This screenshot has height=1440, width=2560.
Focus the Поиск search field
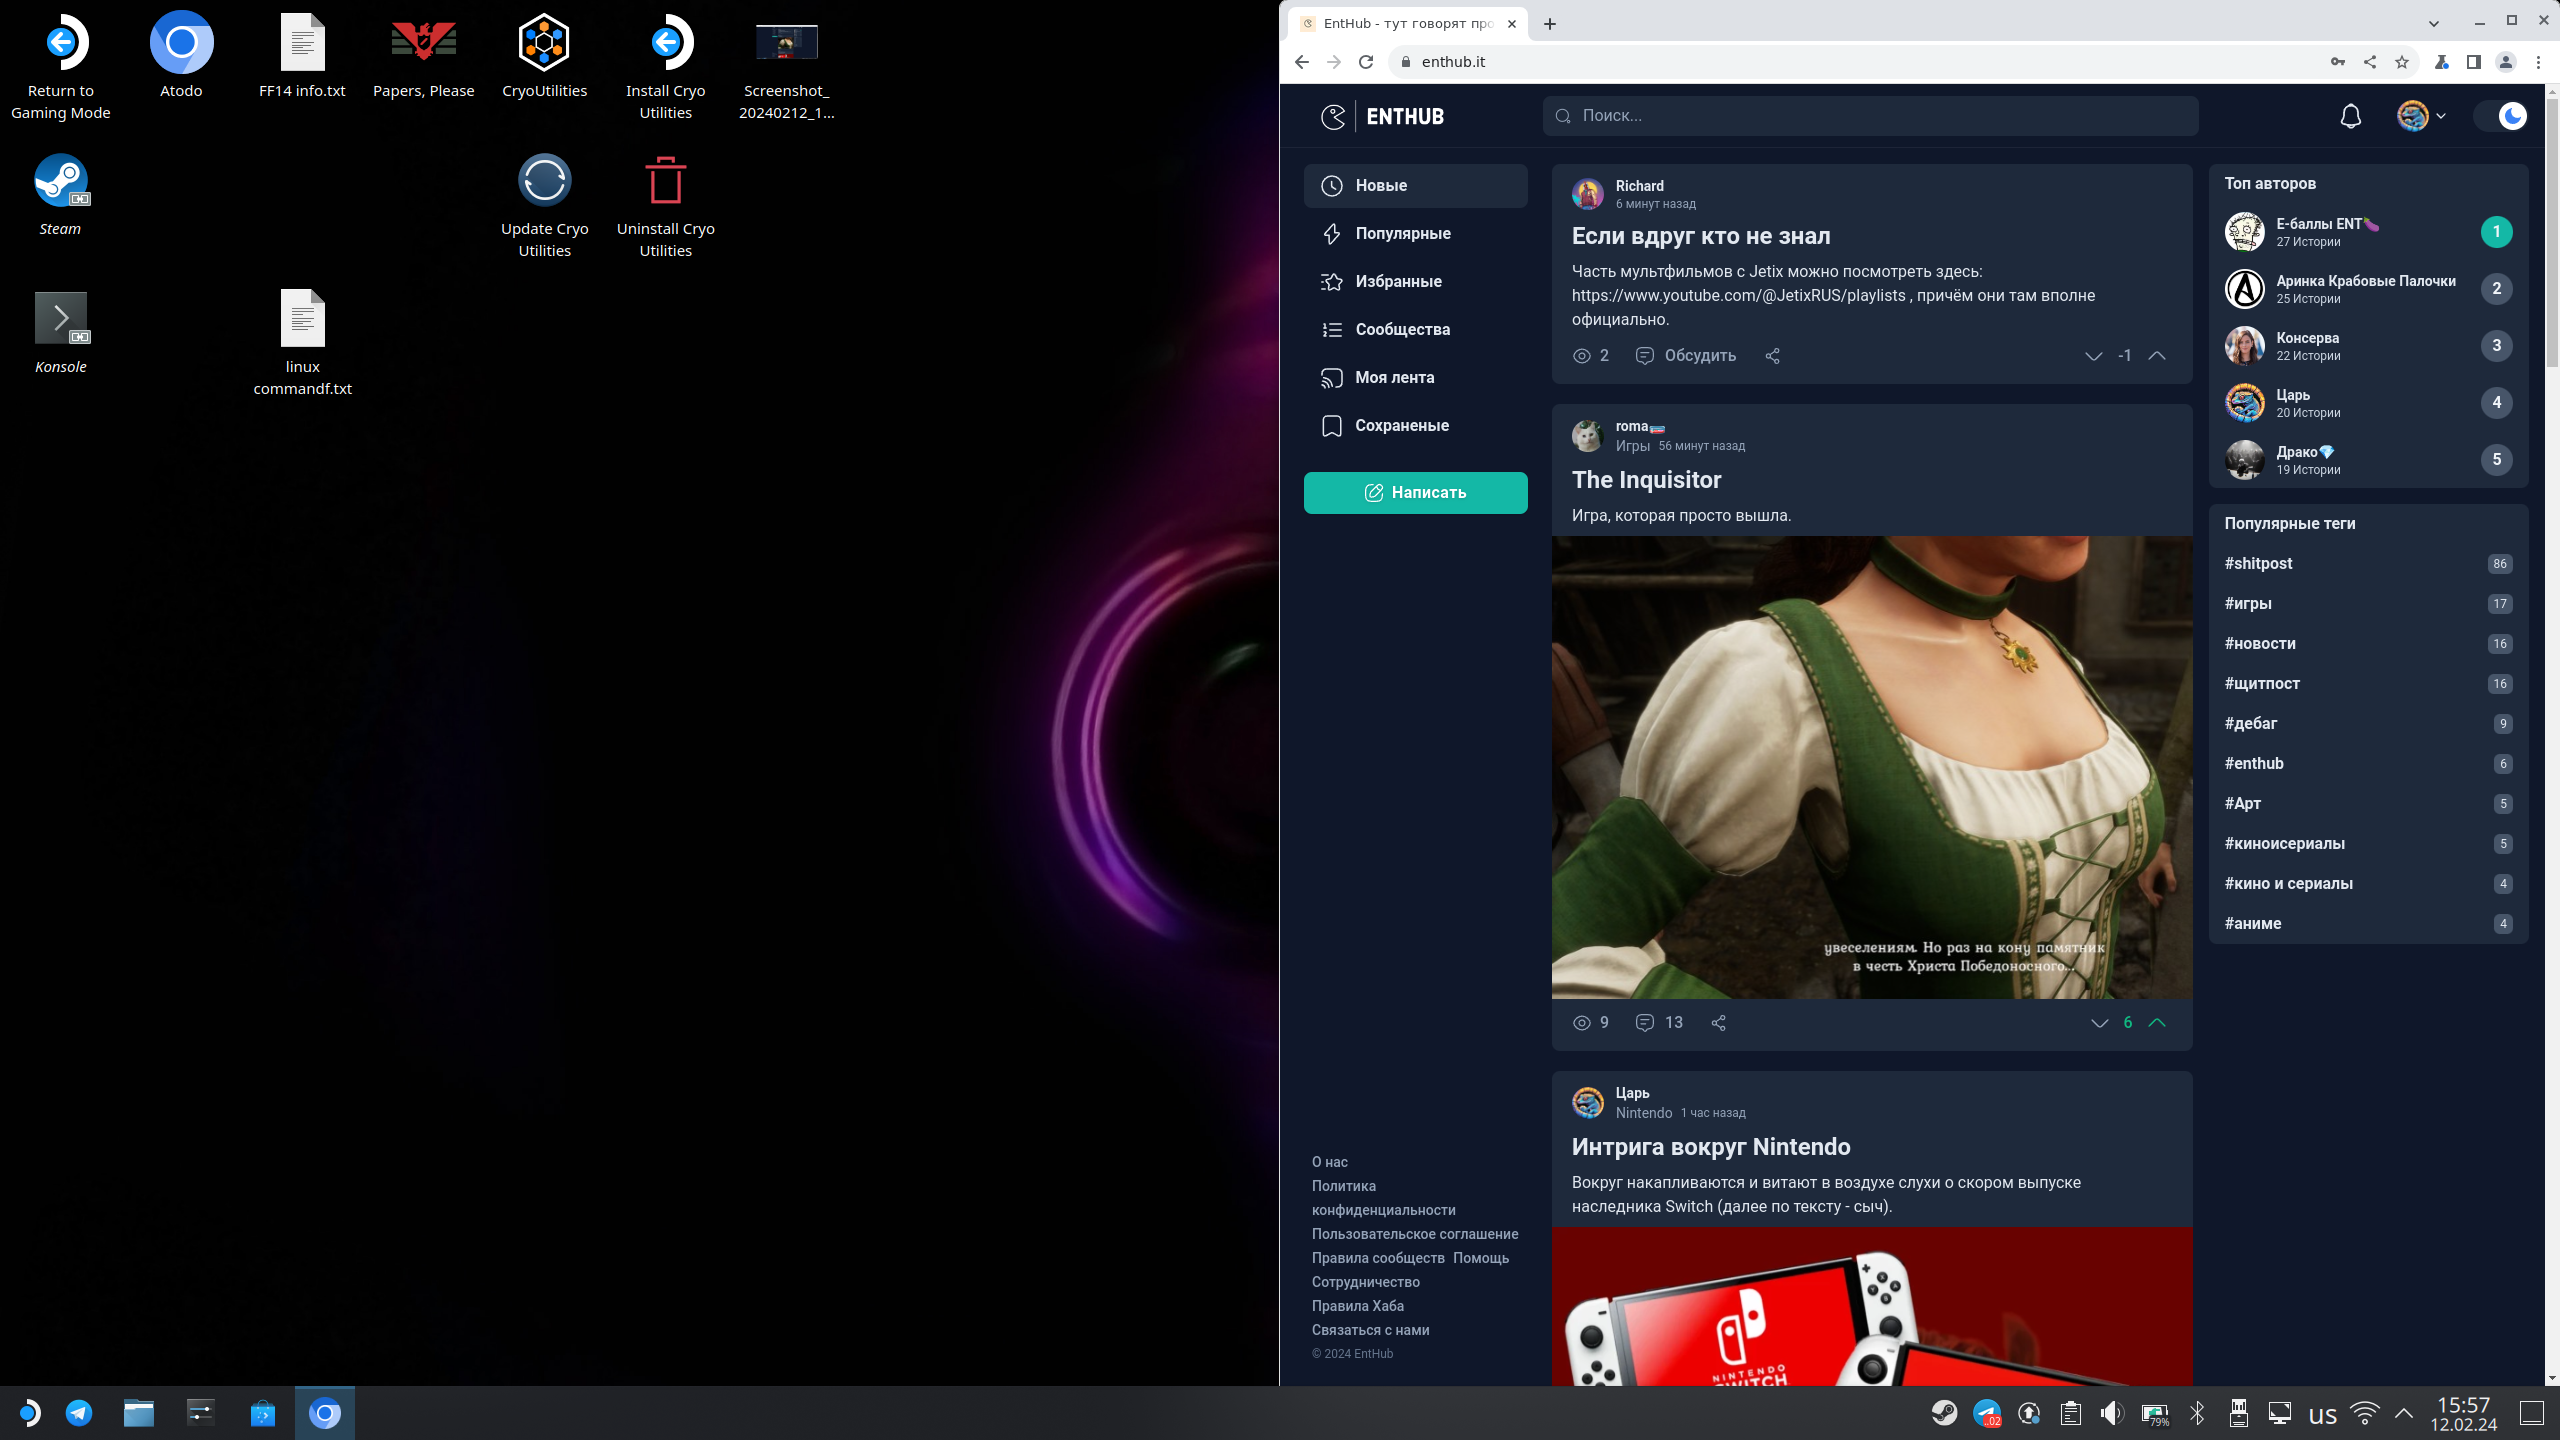(x=1870, y=116)
